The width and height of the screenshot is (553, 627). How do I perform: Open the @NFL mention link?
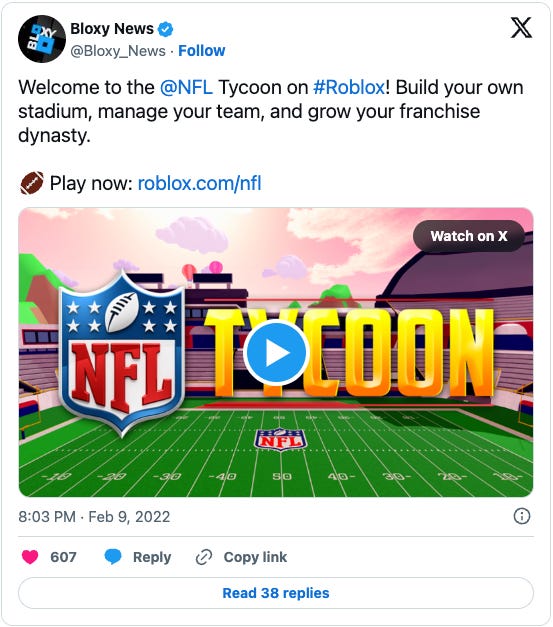click(186, 87)
